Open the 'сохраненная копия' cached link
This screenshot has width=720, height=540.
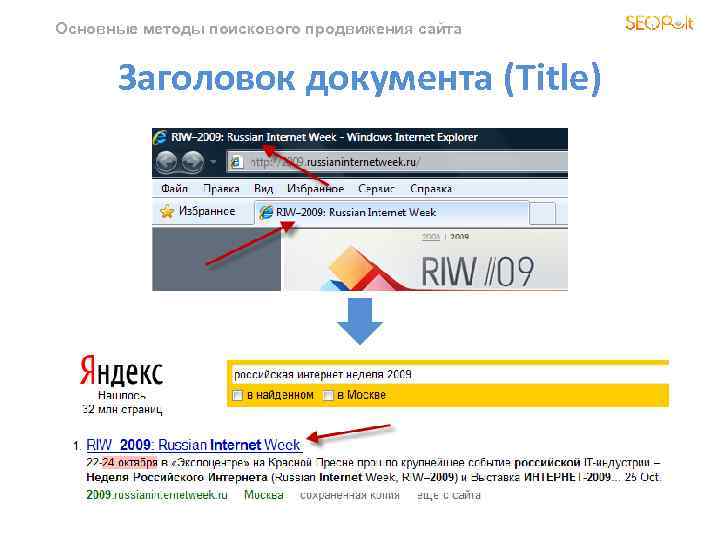coord(350,495)
